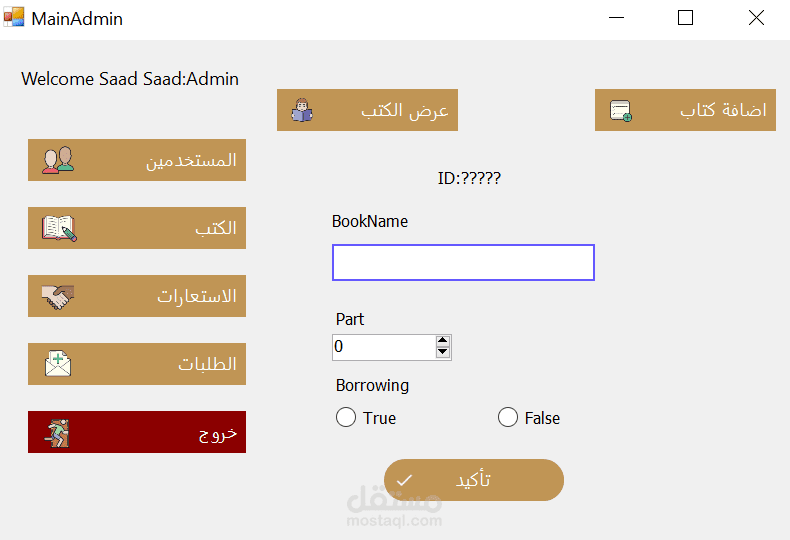Click the reader icon on عرض الكتب
The image size is (790, 540).
click(302, 110)
